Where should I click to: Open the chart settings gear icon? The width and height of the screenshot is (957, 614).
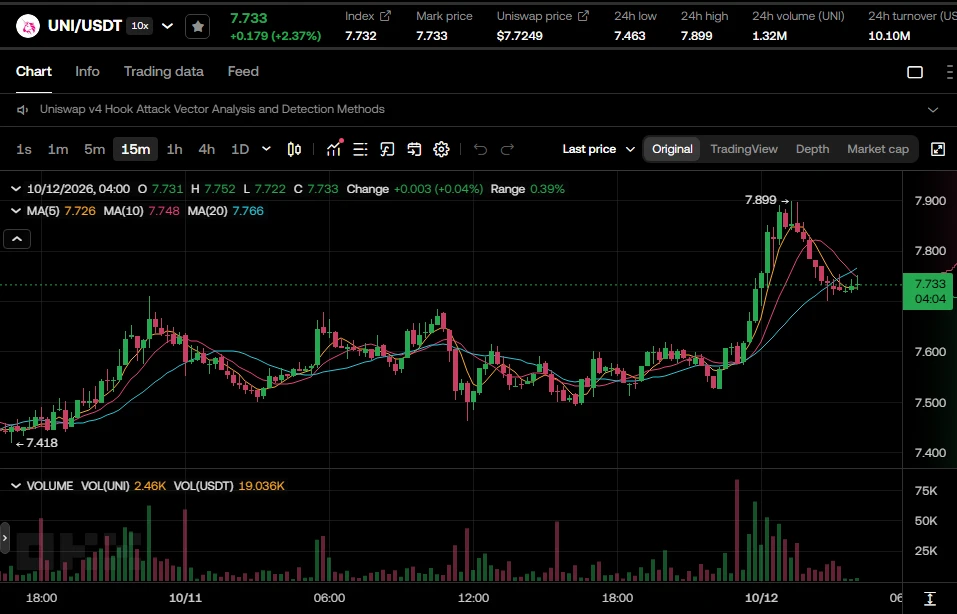(x=441, y=149)
